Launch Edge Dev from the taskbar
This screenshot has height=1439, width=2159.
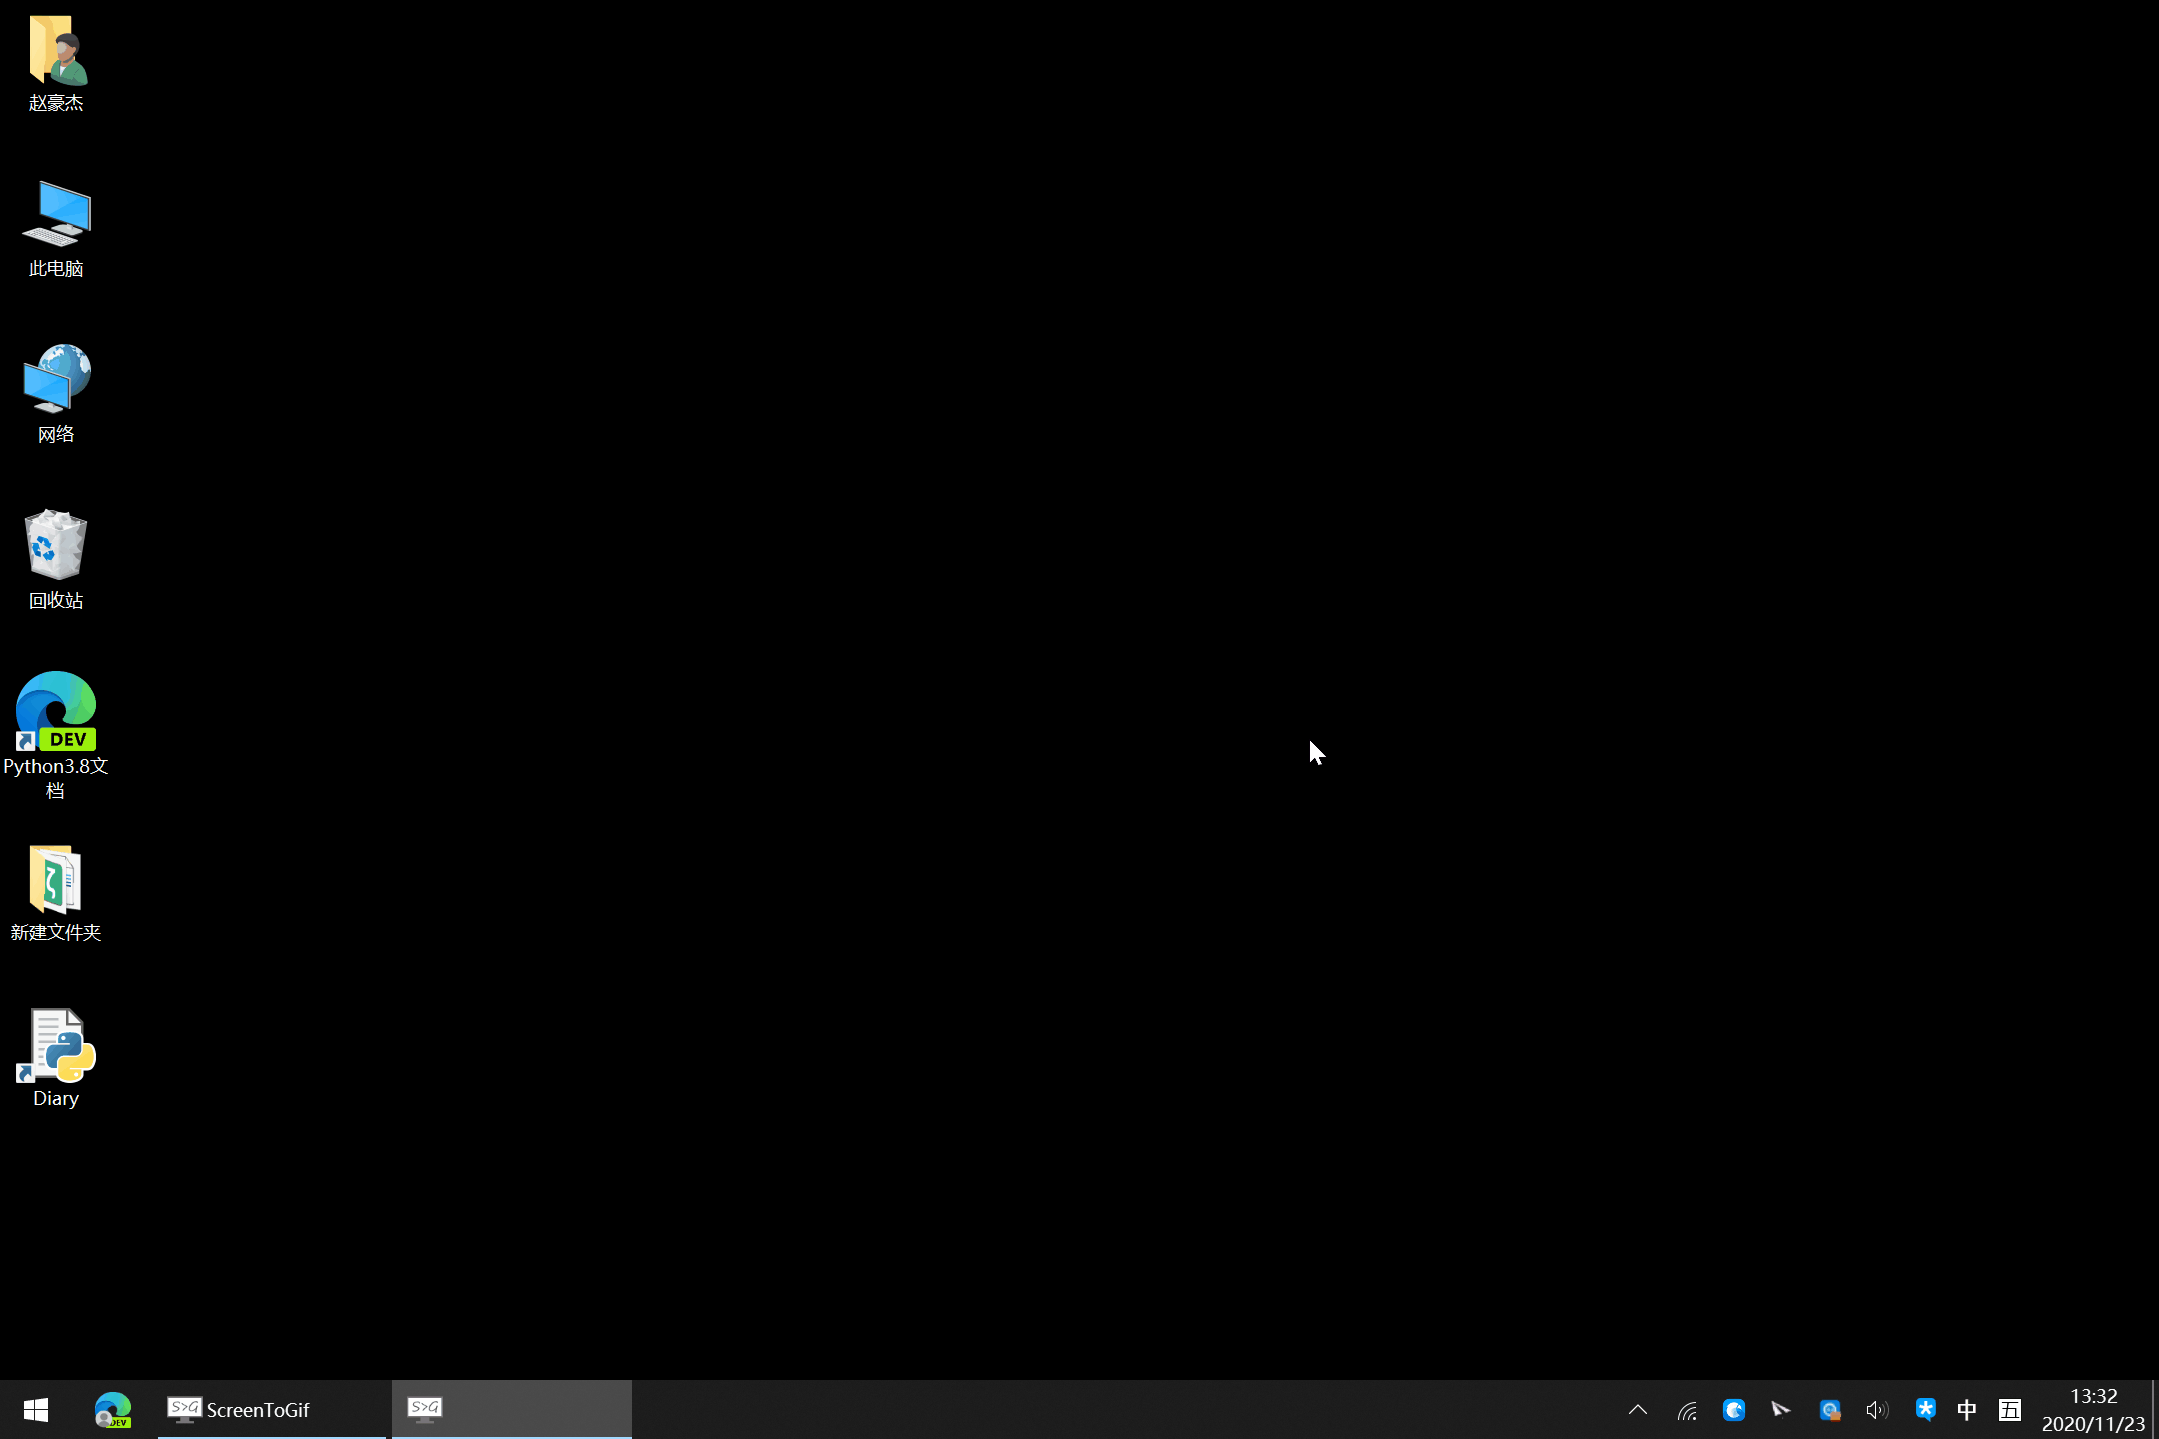pyautogui.click(x=113, y=1410)
